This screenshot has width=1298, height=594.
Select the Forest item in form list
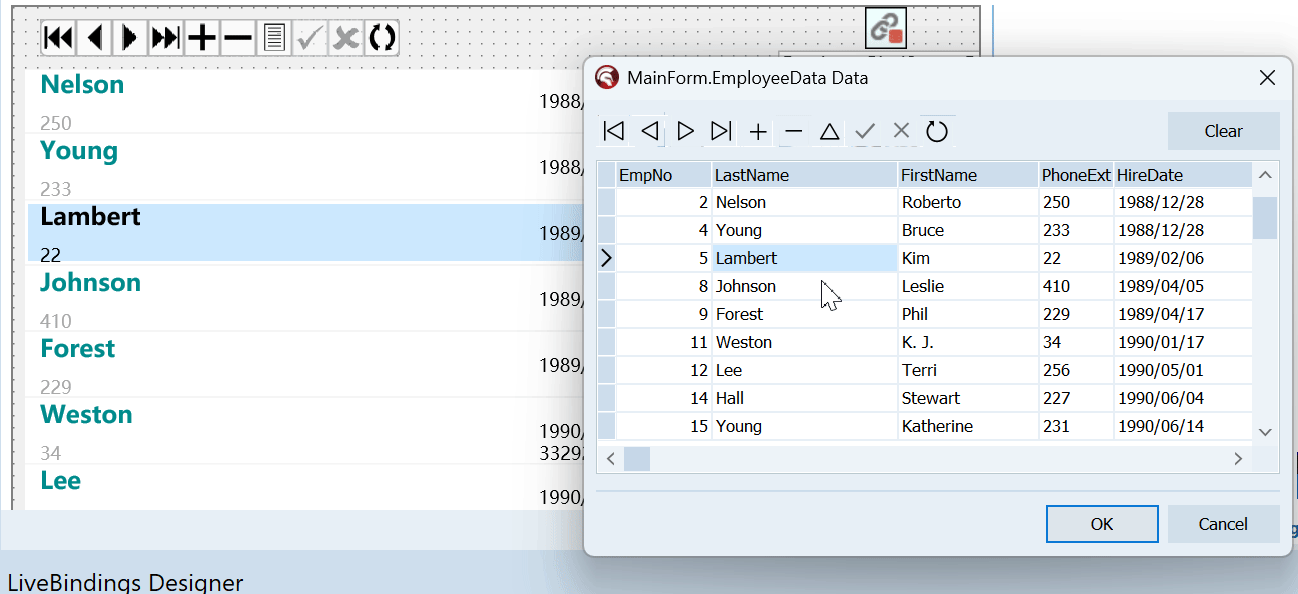305,365
